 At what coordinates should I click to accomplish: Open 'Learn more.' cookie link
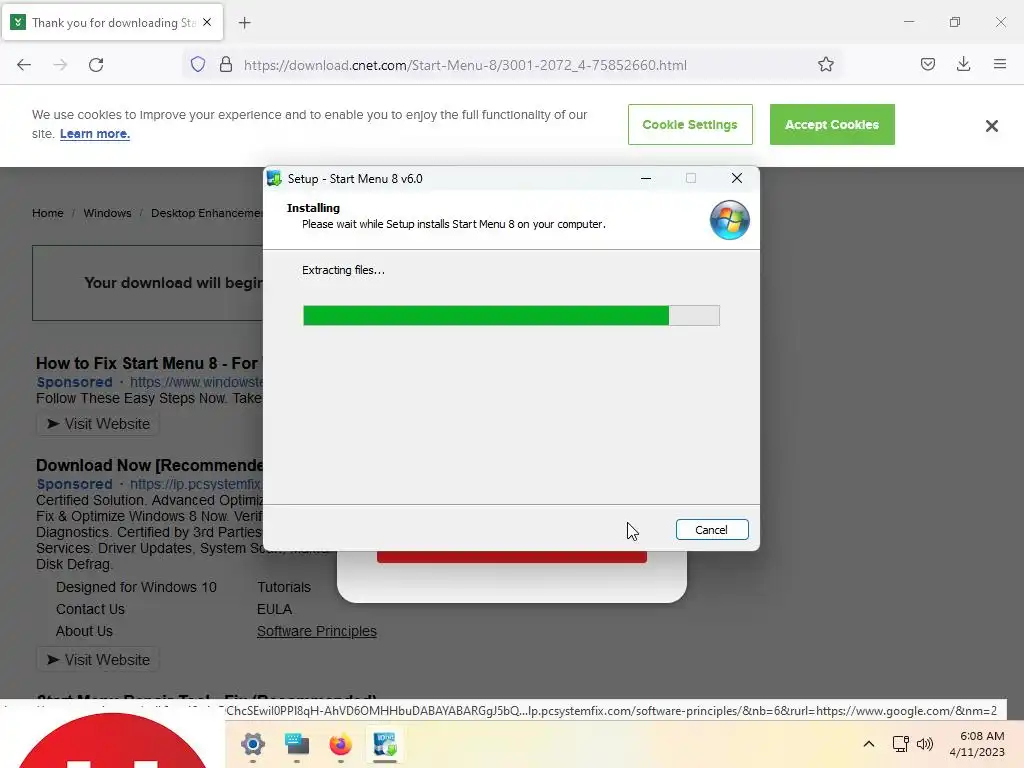click(x=95, y=134)
